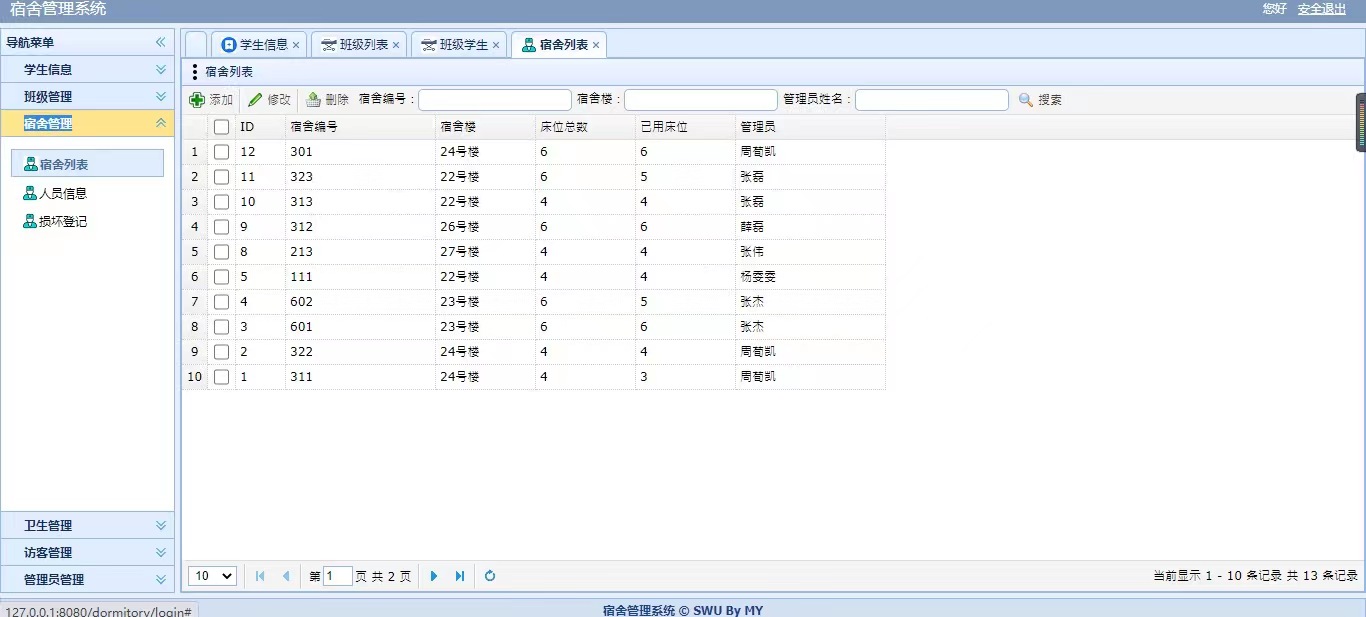Viewport: 1366px width, 617px height.
Task: Click the magnifier search (搜索) icon
Action: [x=1025, y=100]
